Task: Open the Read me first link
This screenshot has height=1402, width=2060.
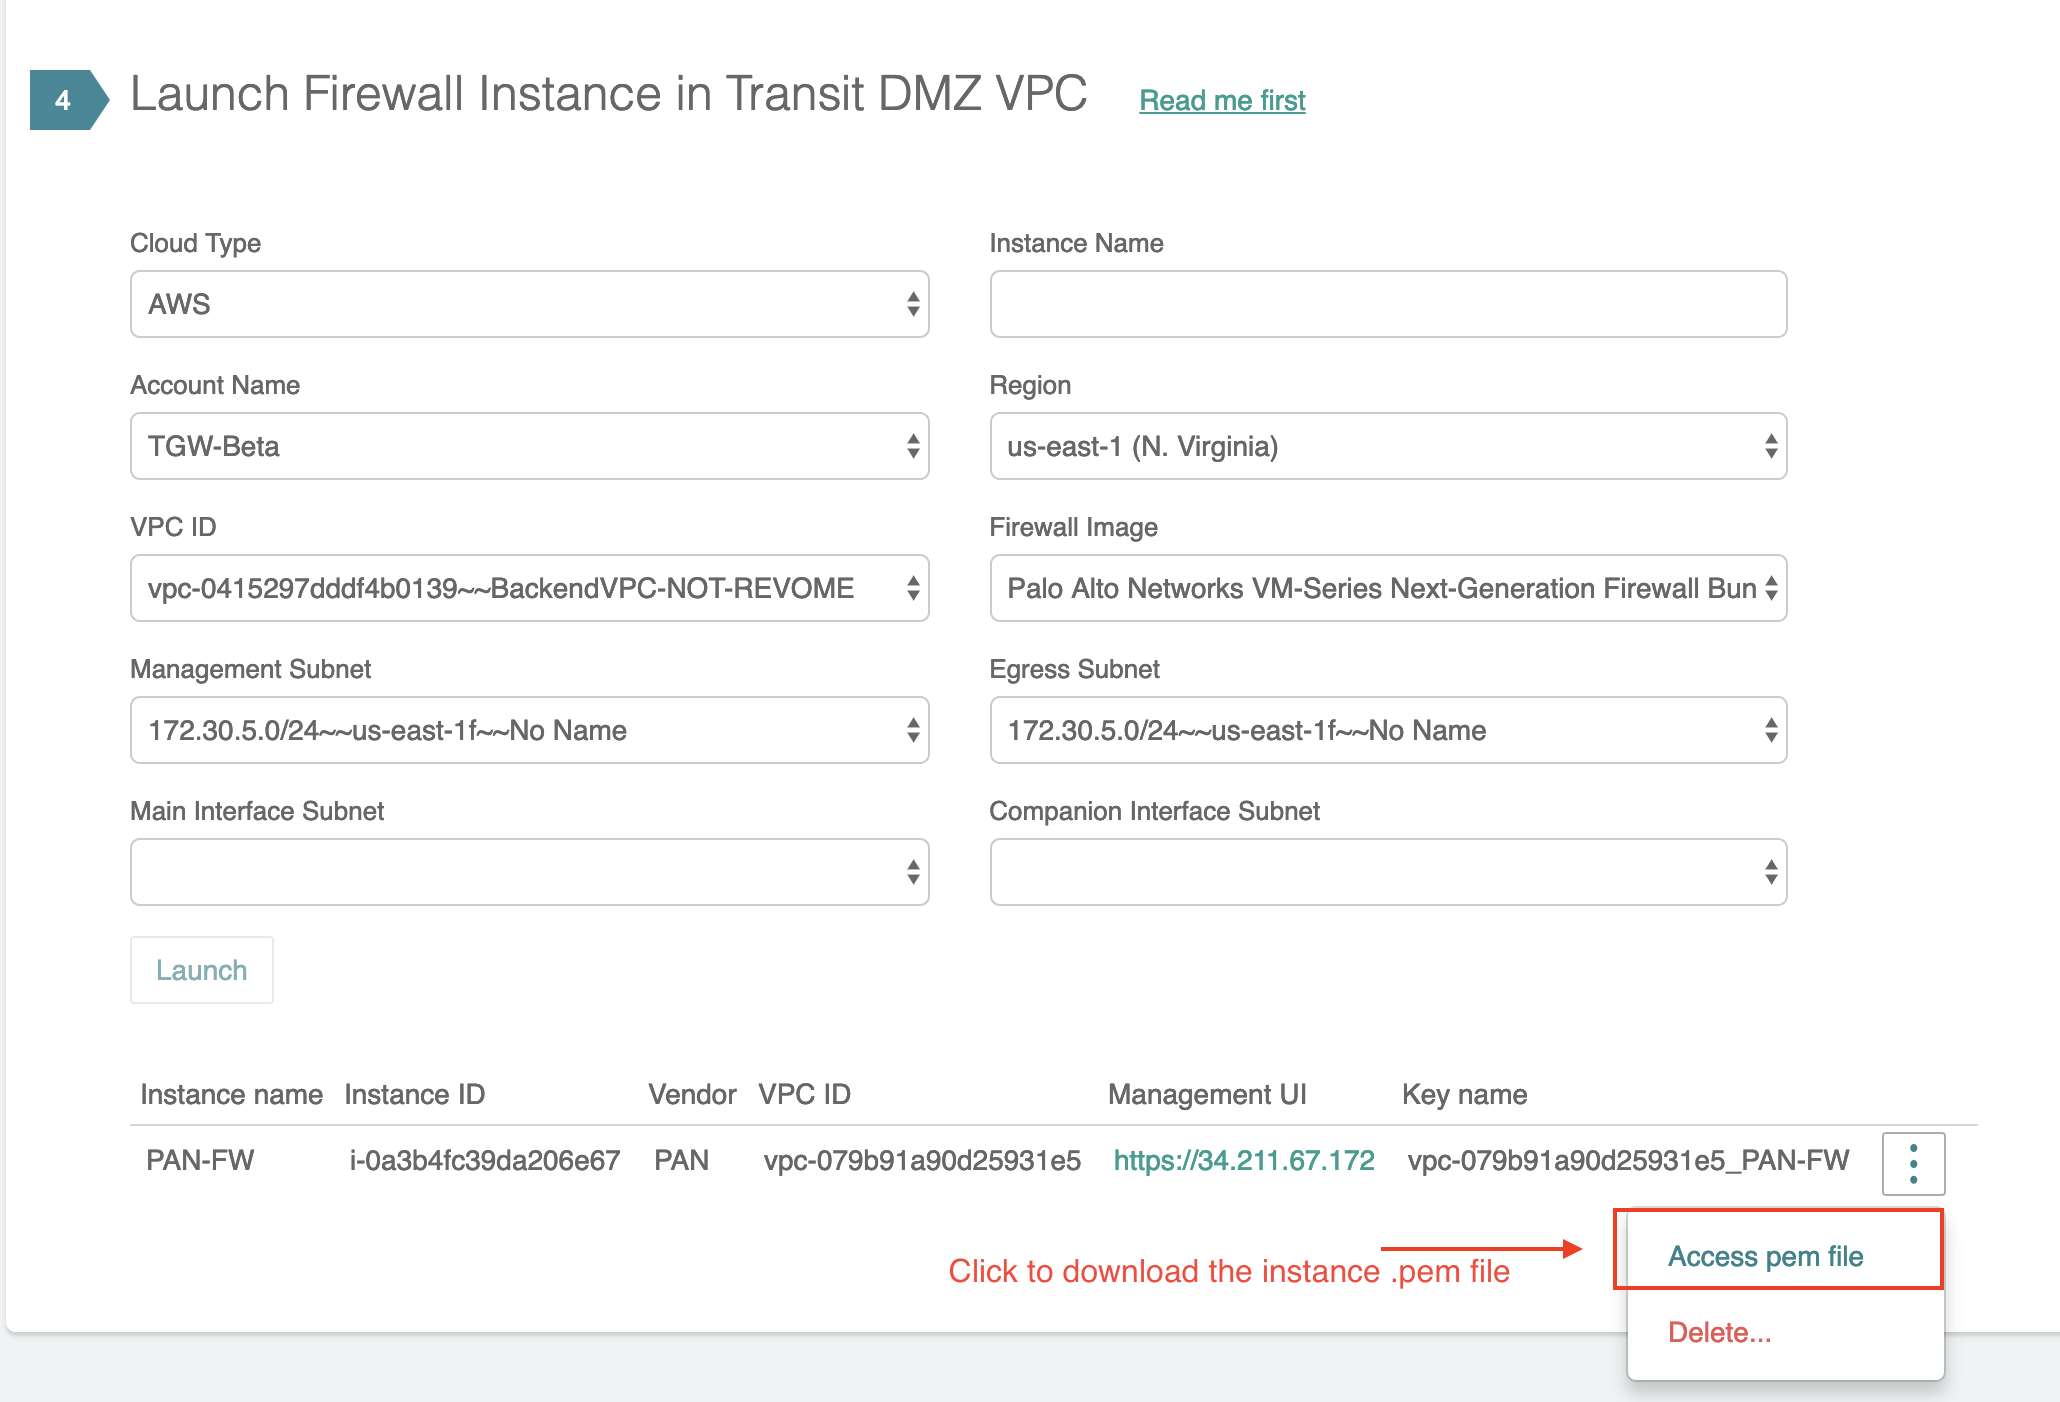Action: (1222, 100)
